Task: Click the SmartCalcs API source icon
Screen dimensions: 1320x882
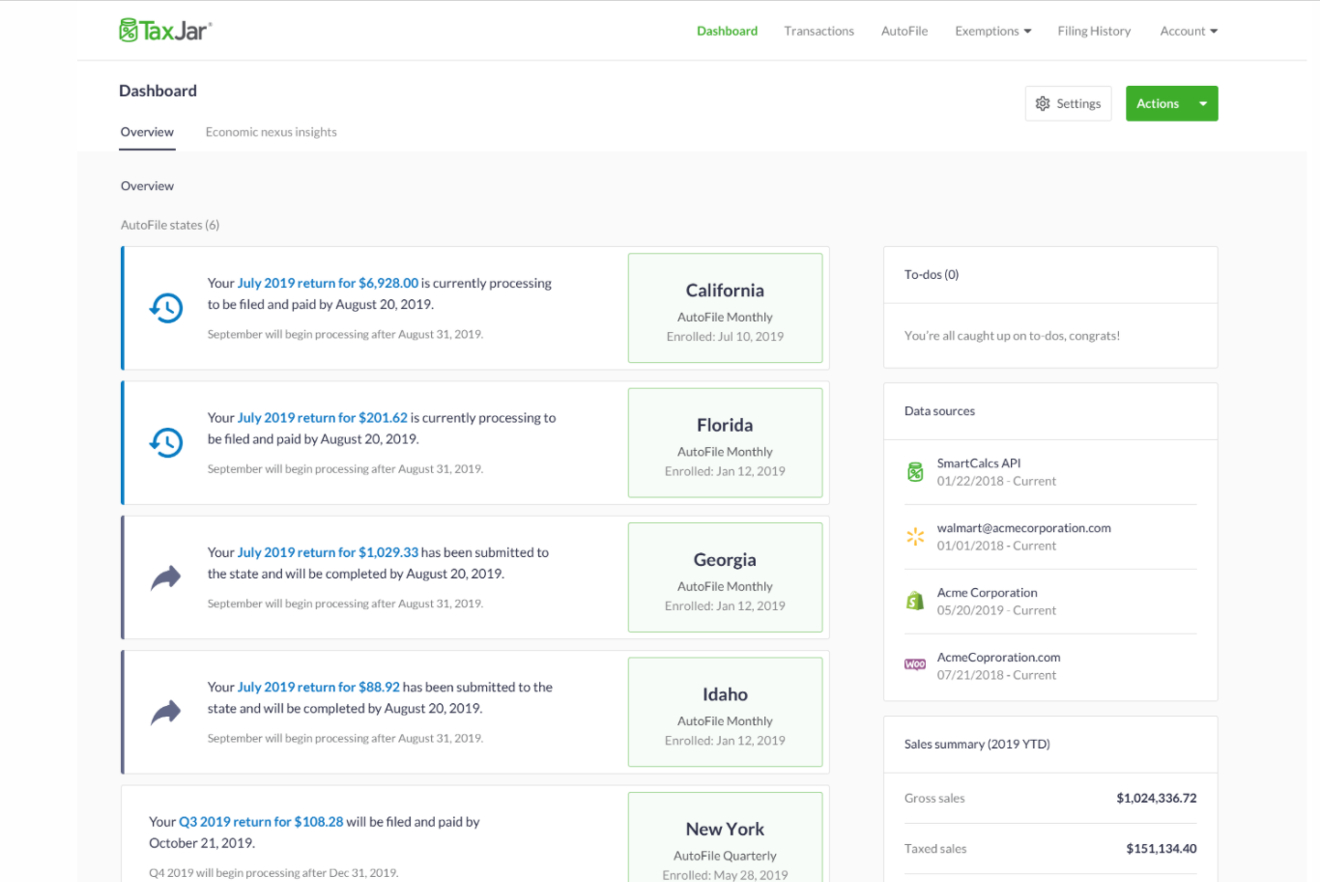Action: (914, 471)
